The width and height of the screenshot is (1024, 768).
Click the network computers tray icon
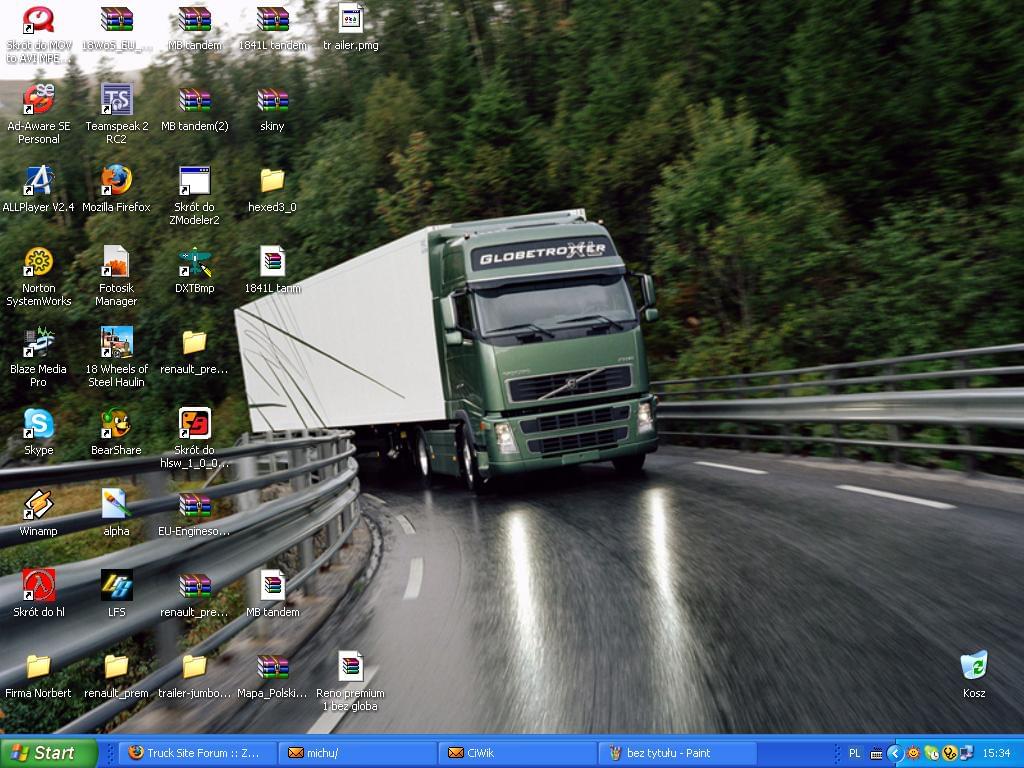967,754
